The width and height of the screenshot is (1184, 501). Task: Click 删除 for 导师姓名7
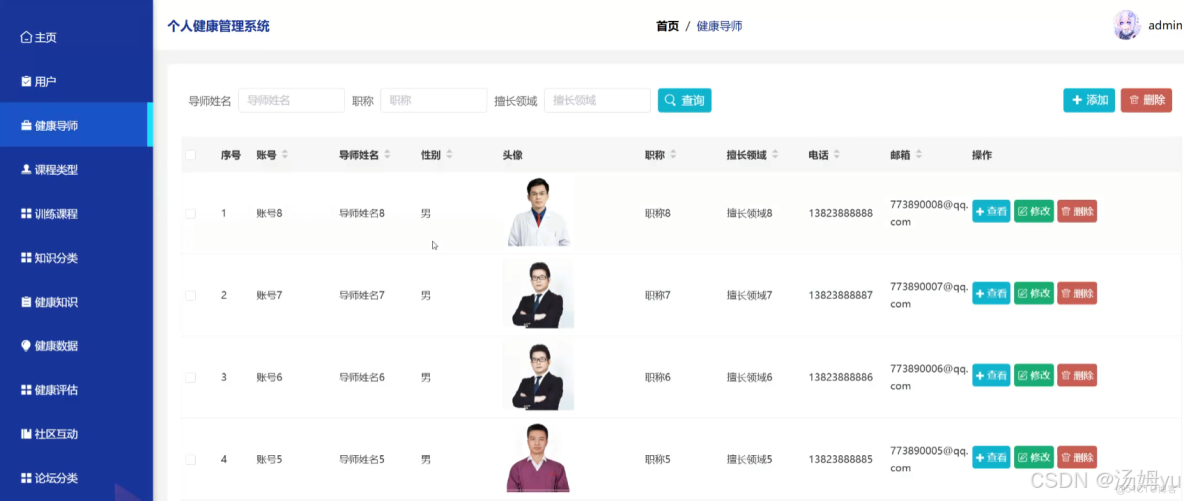[x=1077, y=293]
